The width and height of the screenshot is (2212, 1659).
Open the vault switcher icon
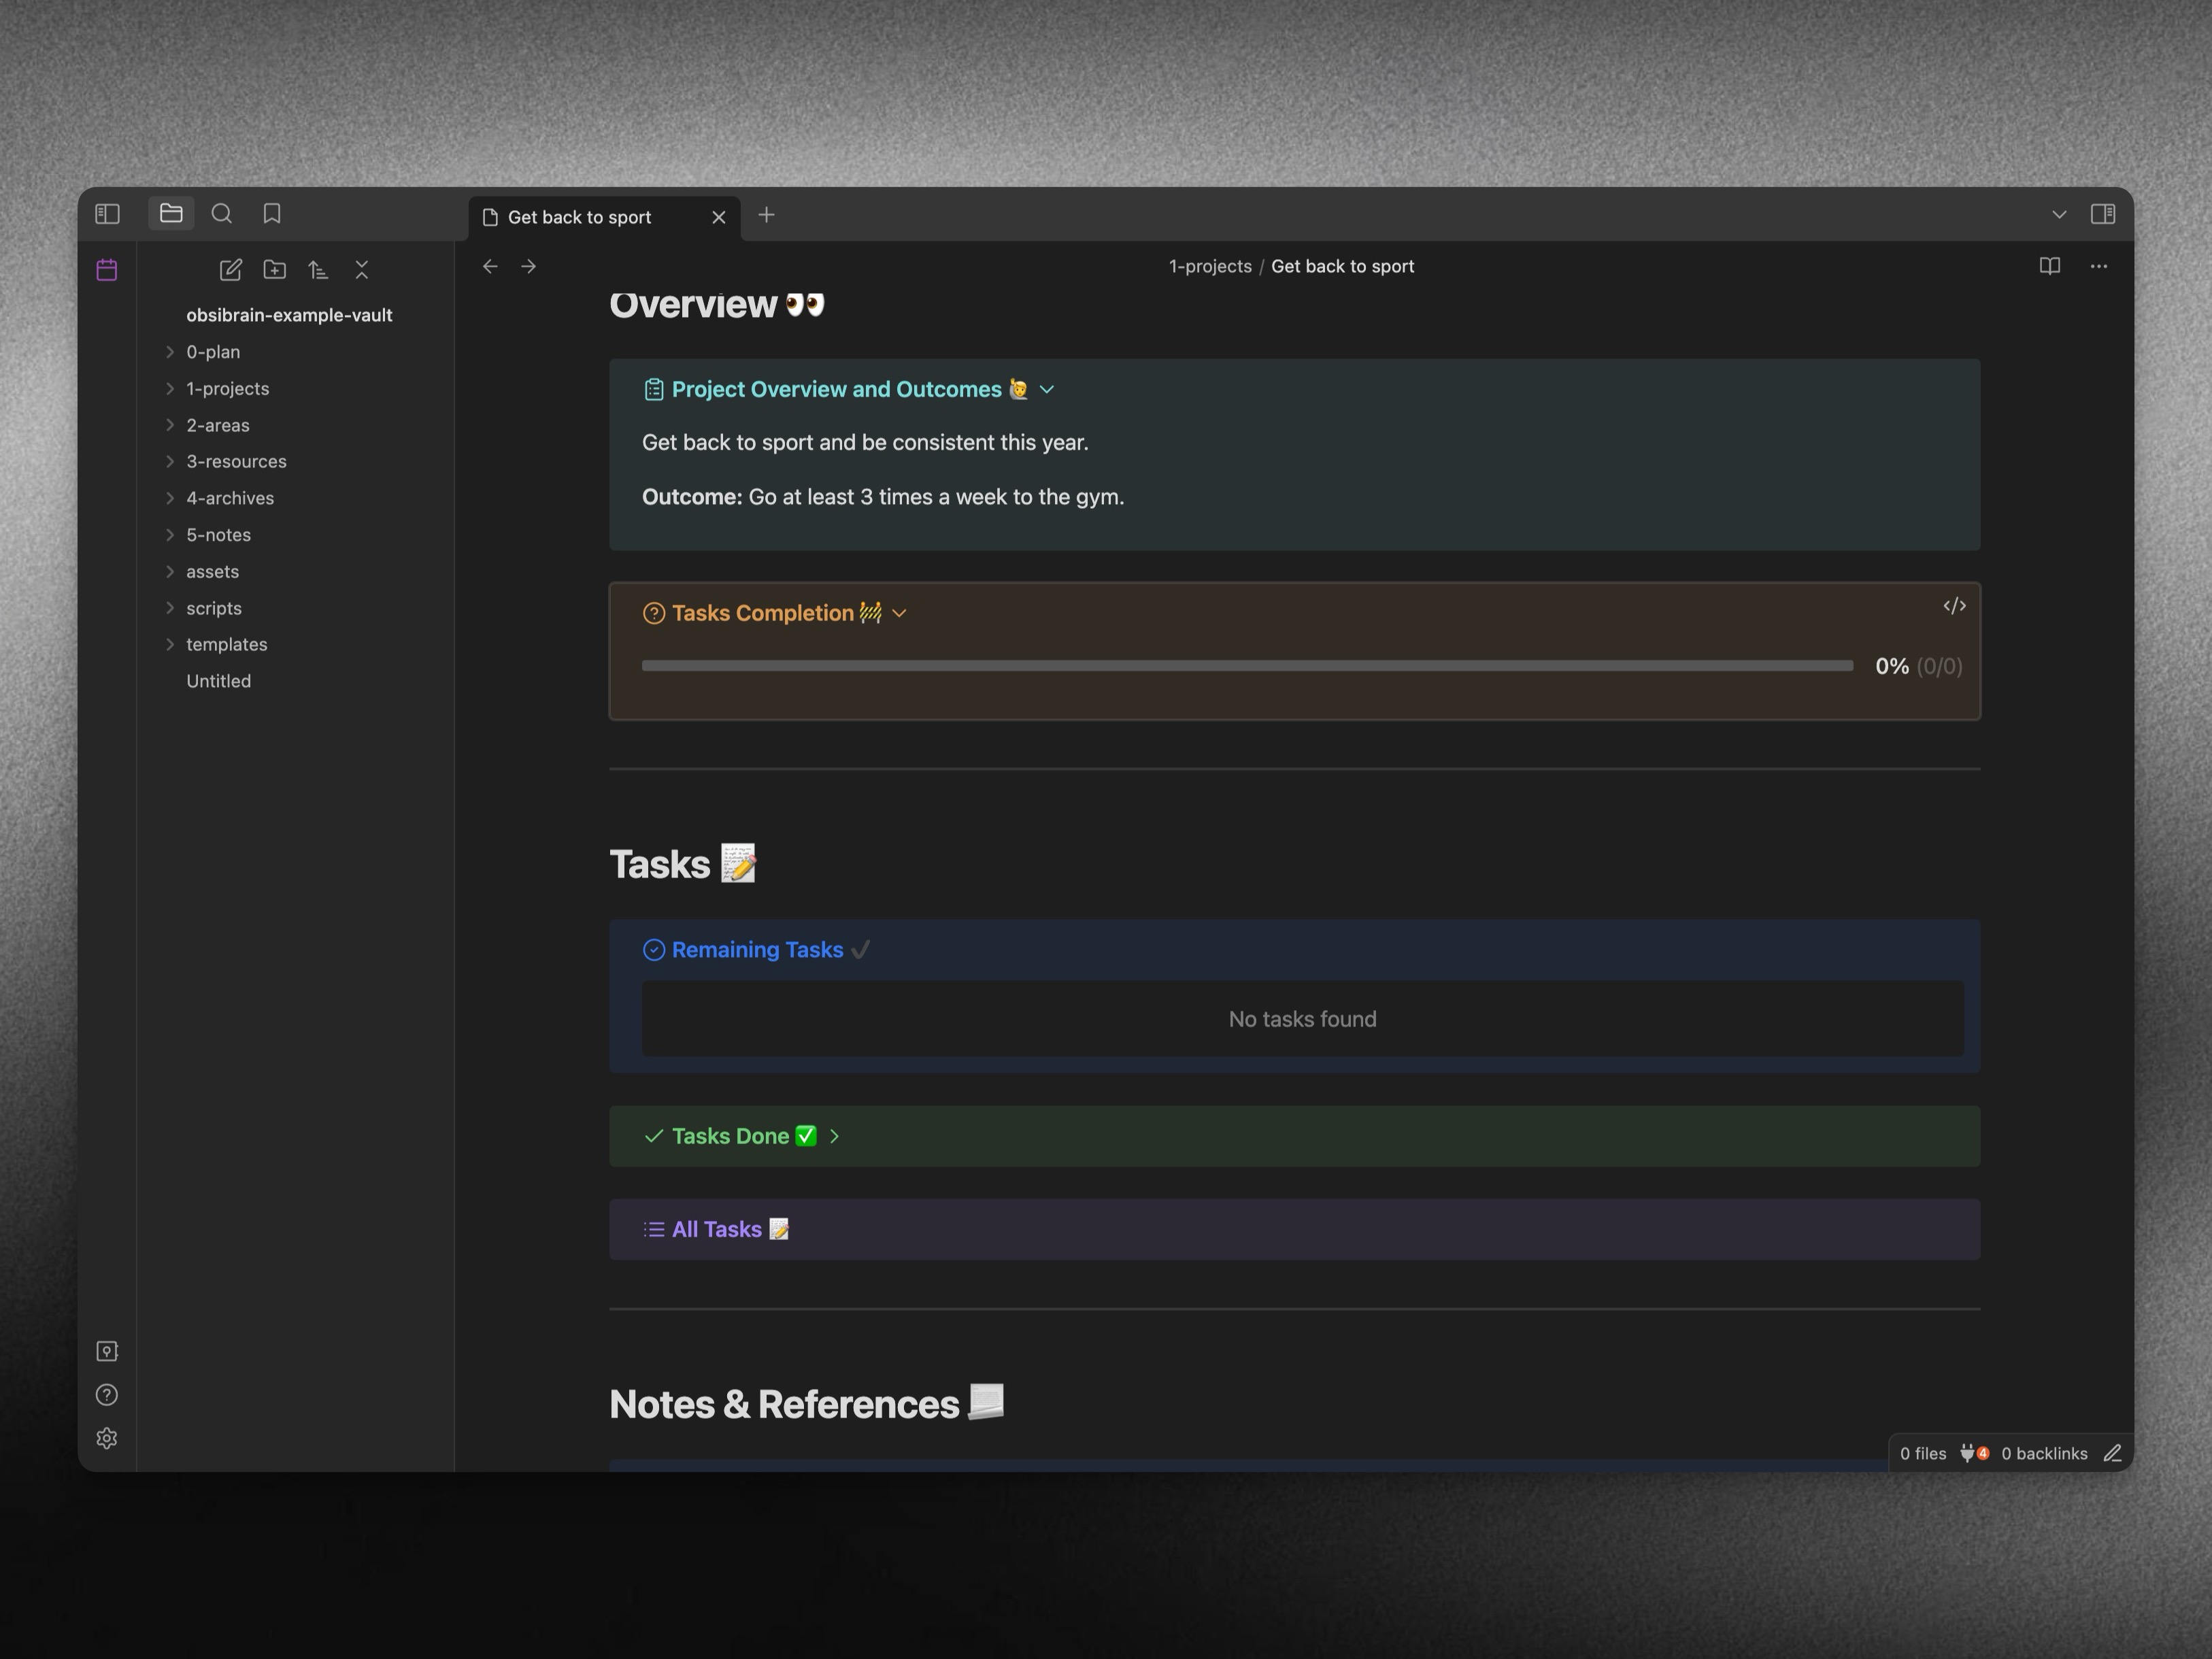(107, 1351)
